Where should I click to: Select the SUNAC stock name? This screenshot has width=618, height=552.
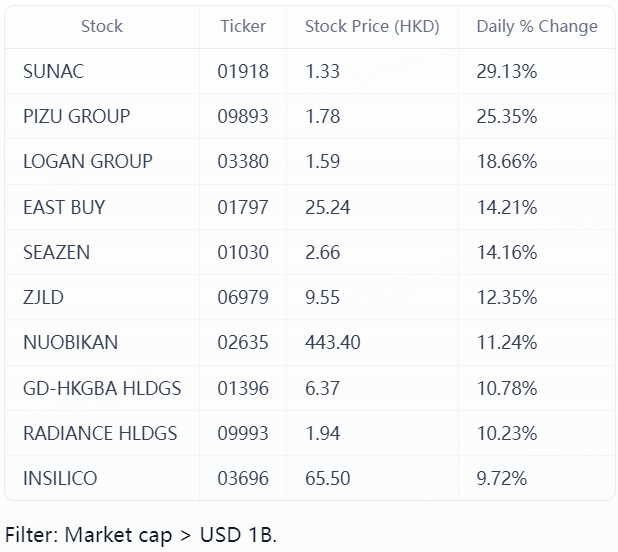pos(53,71)
